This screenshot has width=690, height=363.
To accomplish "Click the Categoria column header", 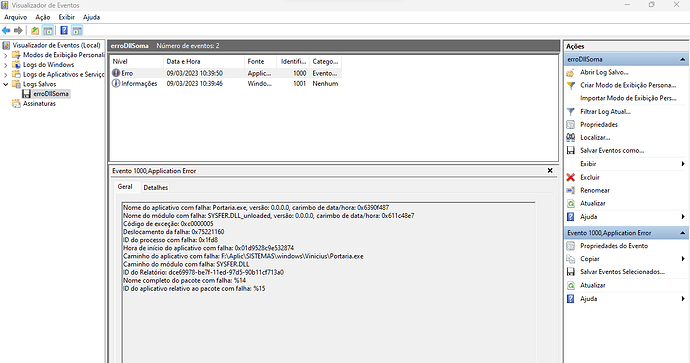I will [x=325, y=62].
